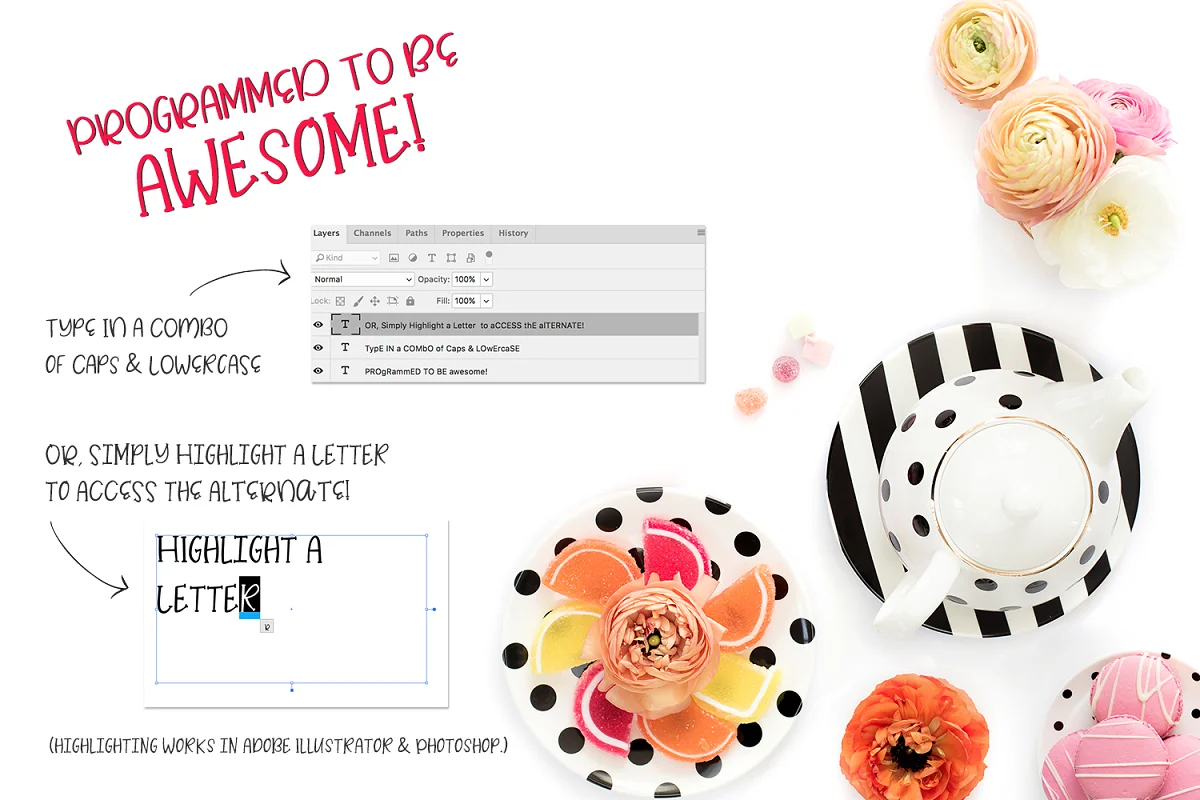
Task: Open the Normal blend mode dropdown
Action: 363,279
